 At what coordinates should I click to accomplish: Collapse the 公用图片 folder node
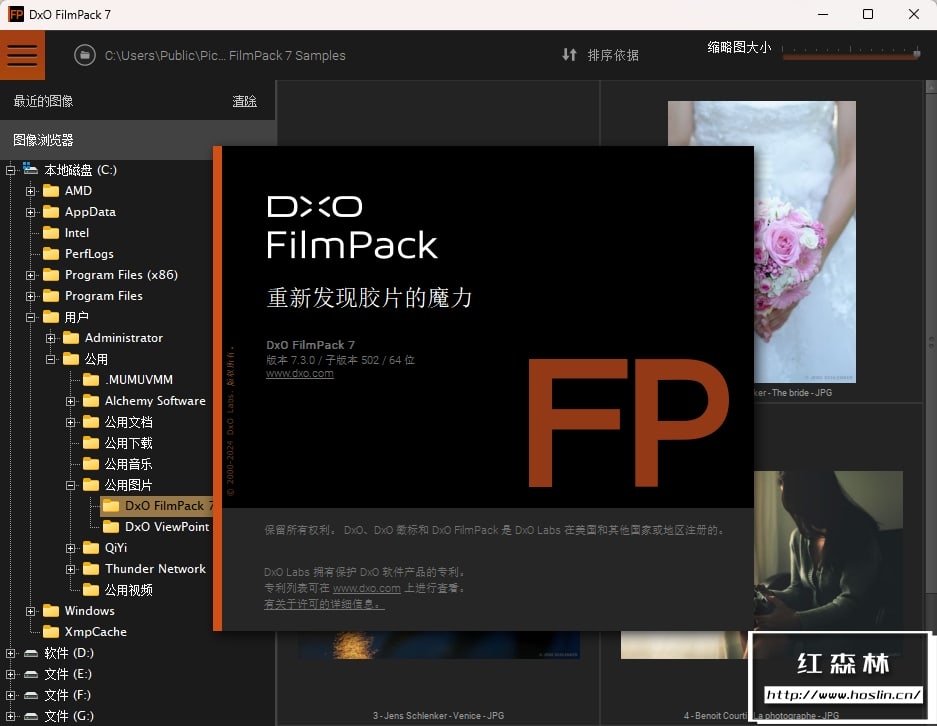coord(71,485)
